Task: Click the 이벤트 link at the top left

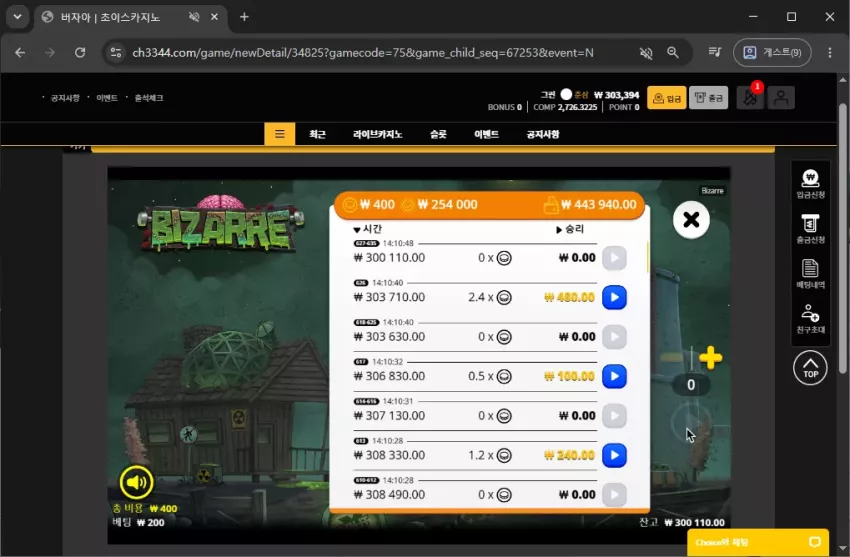Action: click(x=107, y=98)
